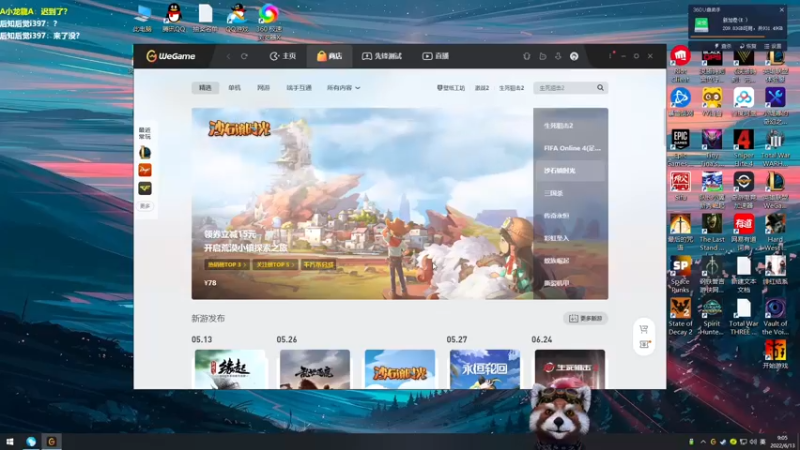Select the 精选 featured filter

point(205,88)
